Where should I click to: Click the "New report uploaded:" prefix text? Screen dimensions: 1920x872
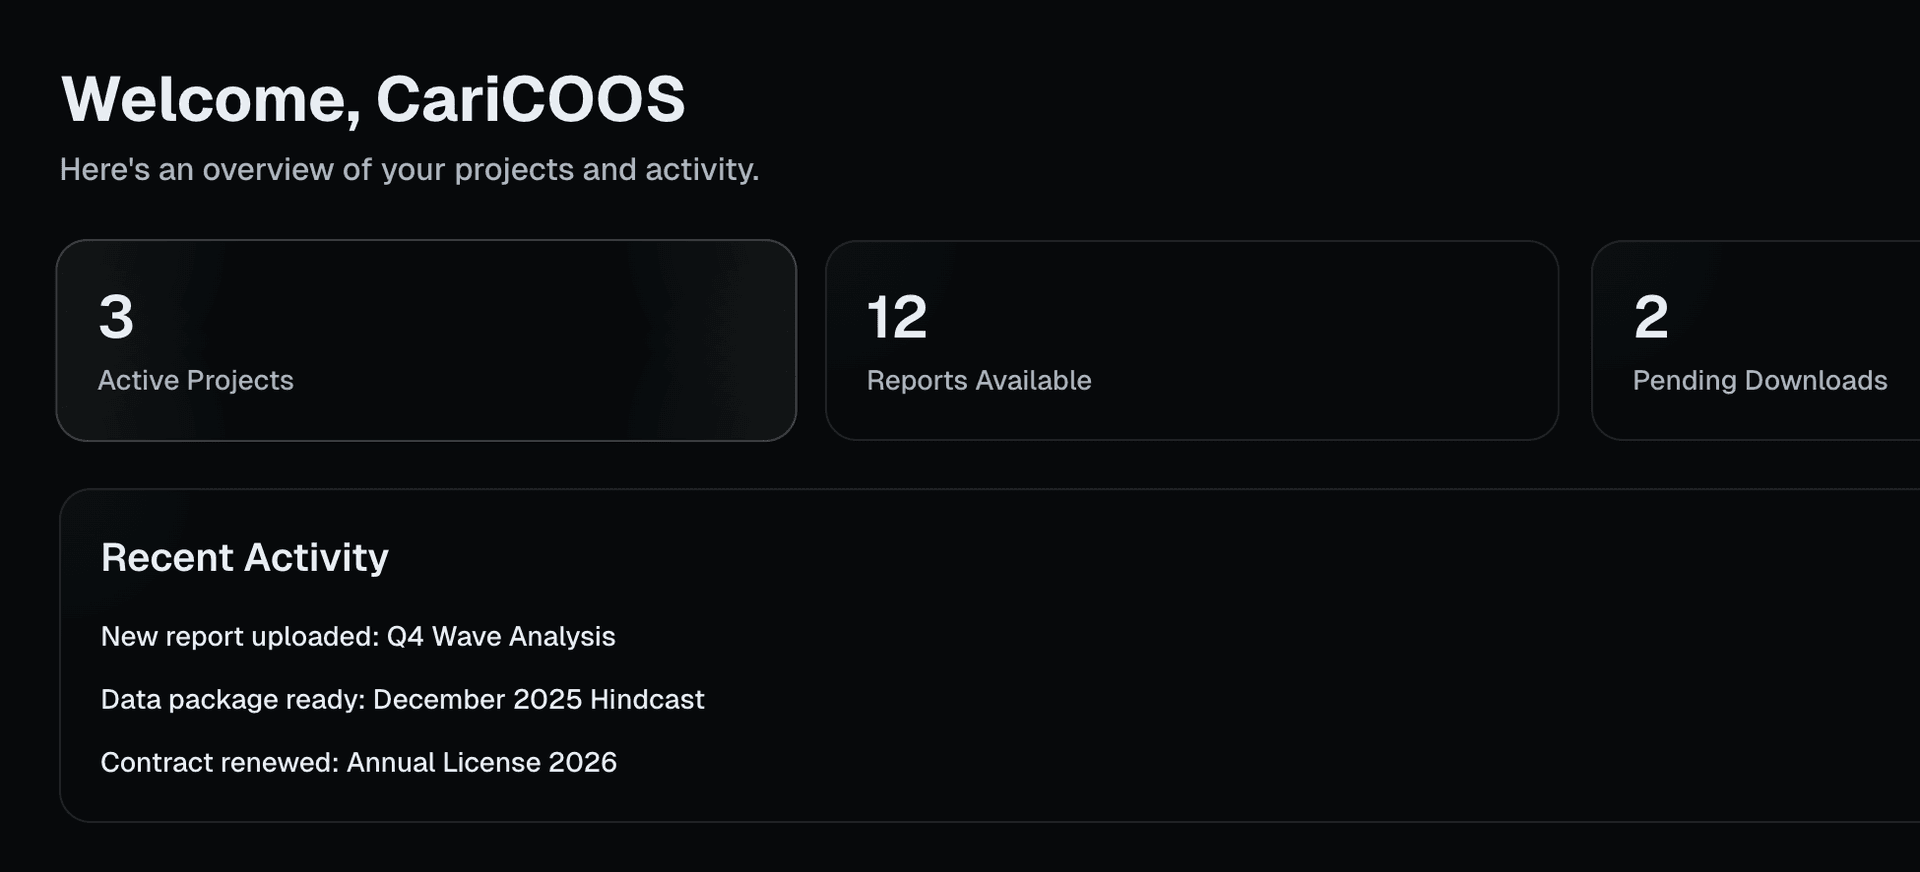tap(240, 637)
